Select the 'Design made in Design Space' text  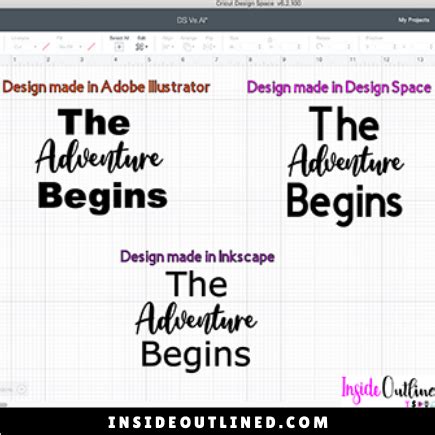click(x=339, y=88)
